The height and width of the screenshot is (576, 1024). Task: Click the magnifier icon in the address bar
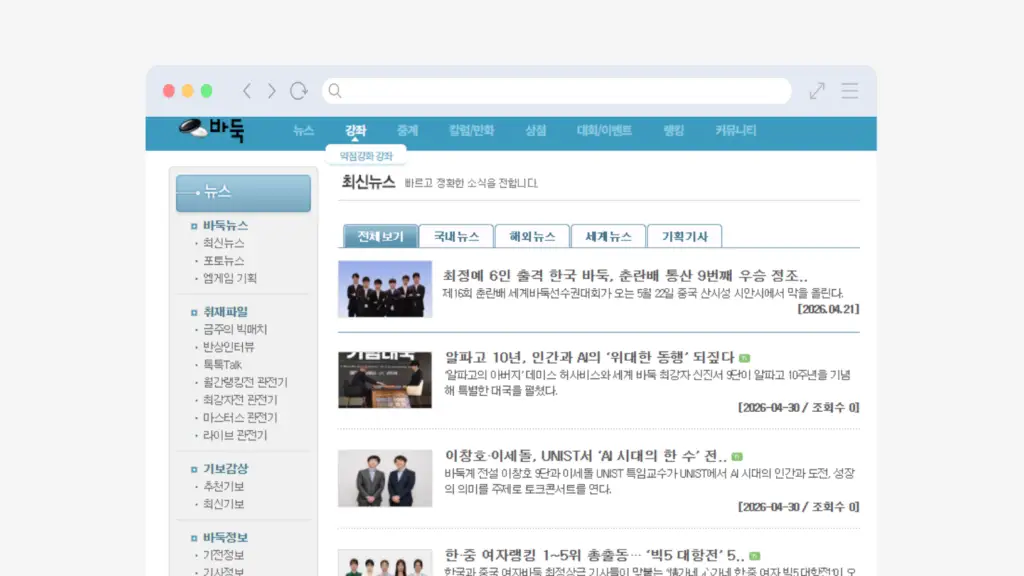335,91
